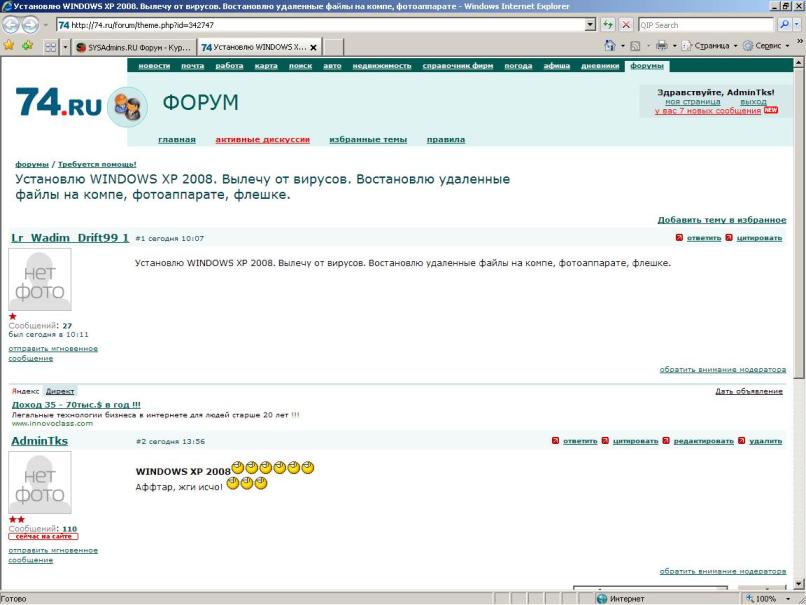This screenshot has width=806, height=605.
Task: Open the Quick Tabs thumbnail view icon
Action: click(x=50, y=47)
